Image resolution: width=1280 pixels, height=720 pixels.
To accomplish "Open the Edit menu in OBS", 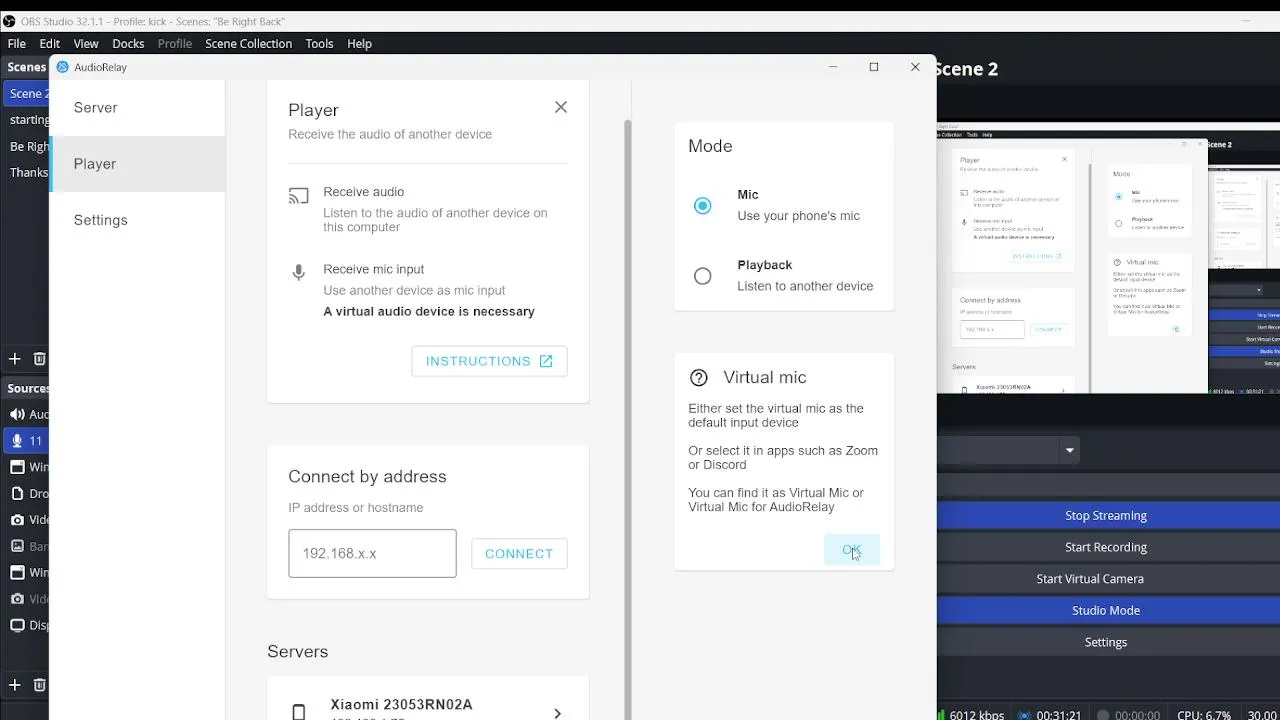I will point(50,43).
